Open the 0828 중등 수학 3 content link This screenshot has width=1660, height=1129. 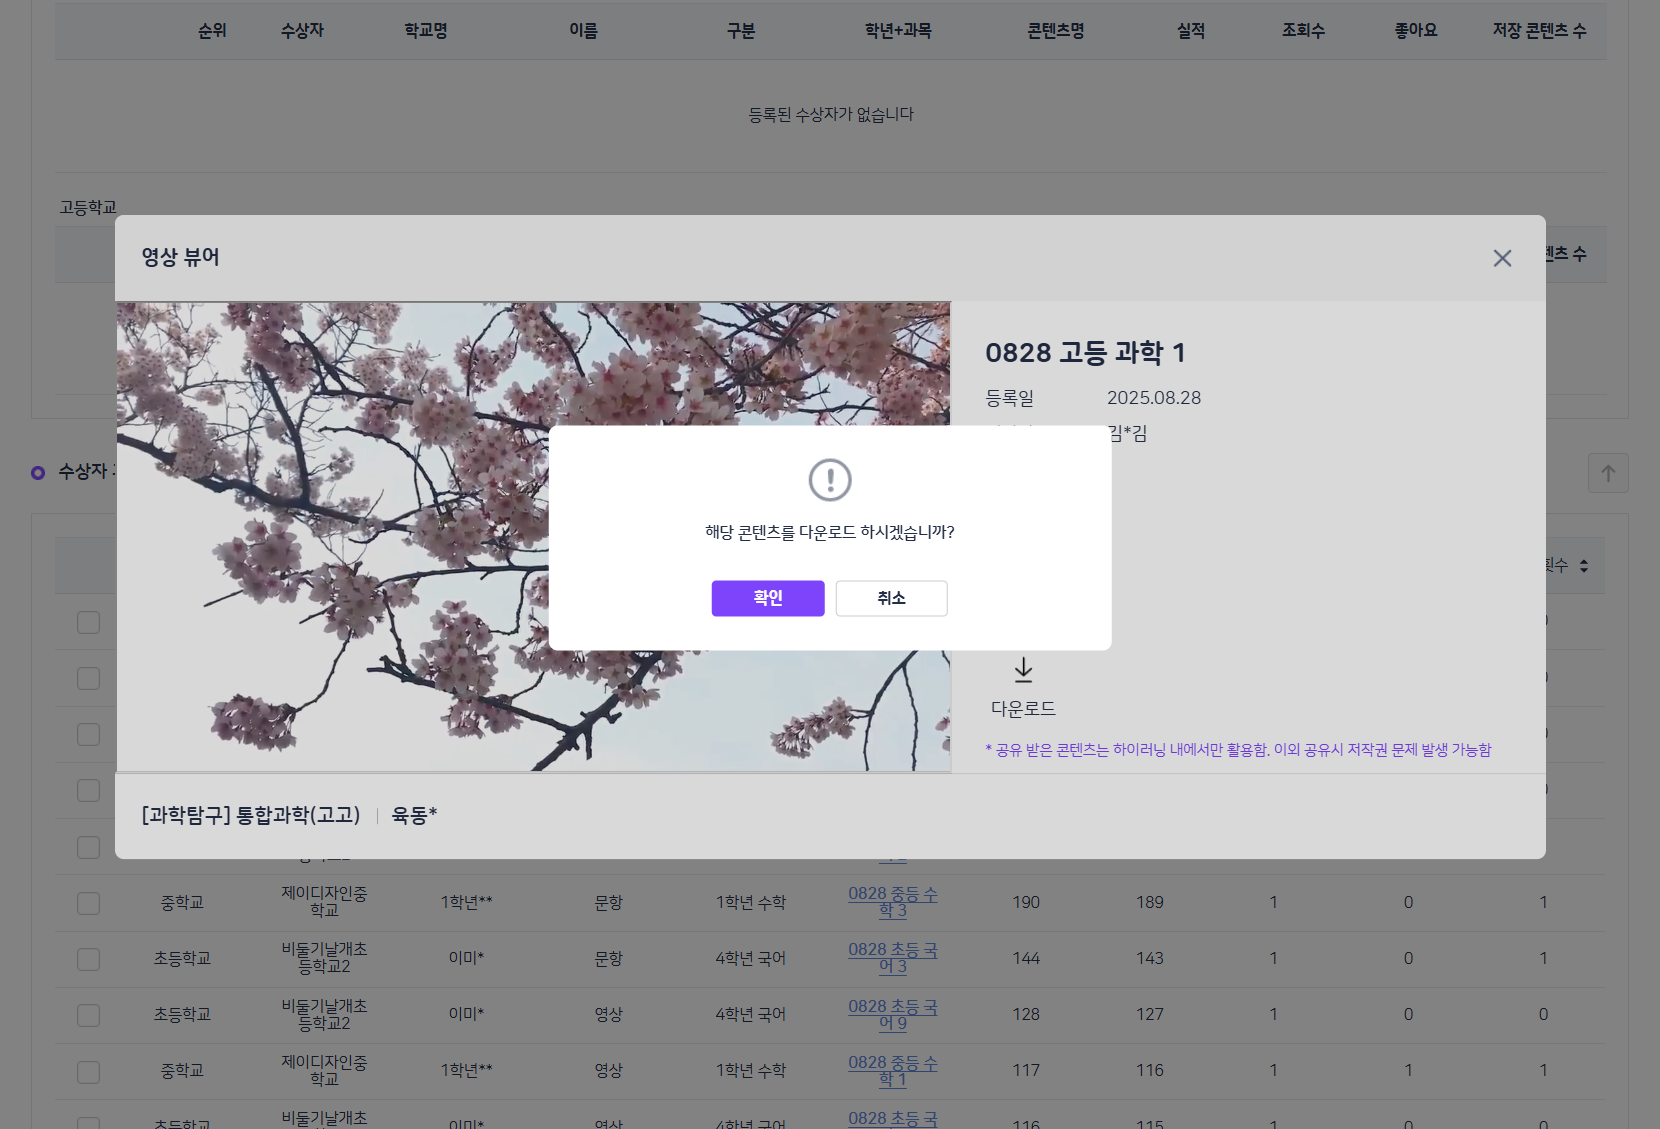(x=892, y=902)
